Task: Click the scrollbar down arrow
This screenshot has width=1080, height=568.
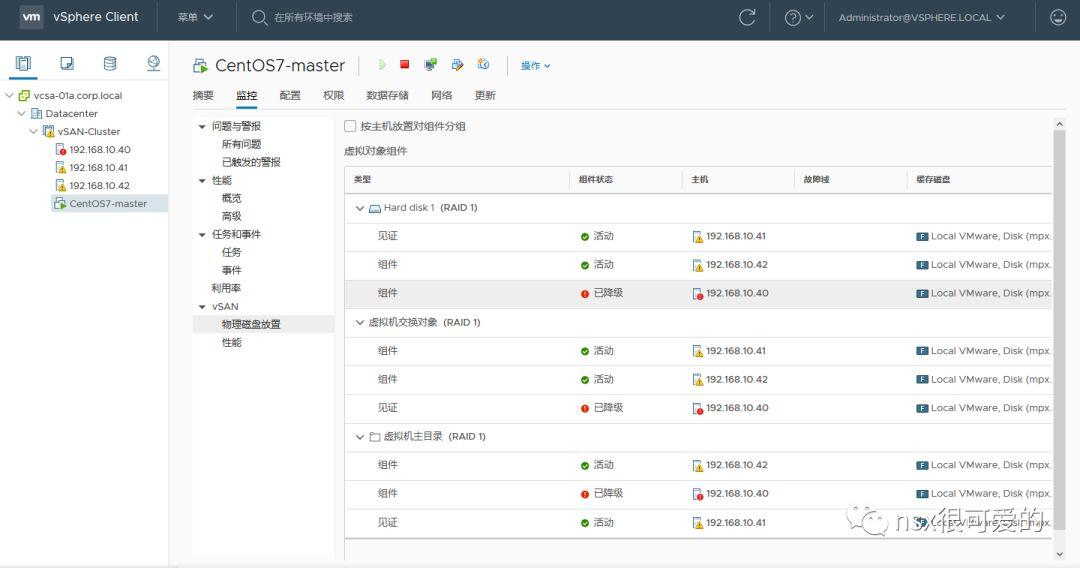Action: 1059,554
